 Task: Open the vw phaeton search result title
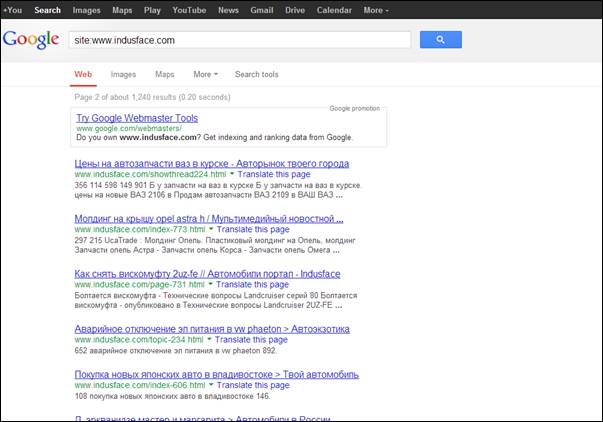click(x=212, y=328)
